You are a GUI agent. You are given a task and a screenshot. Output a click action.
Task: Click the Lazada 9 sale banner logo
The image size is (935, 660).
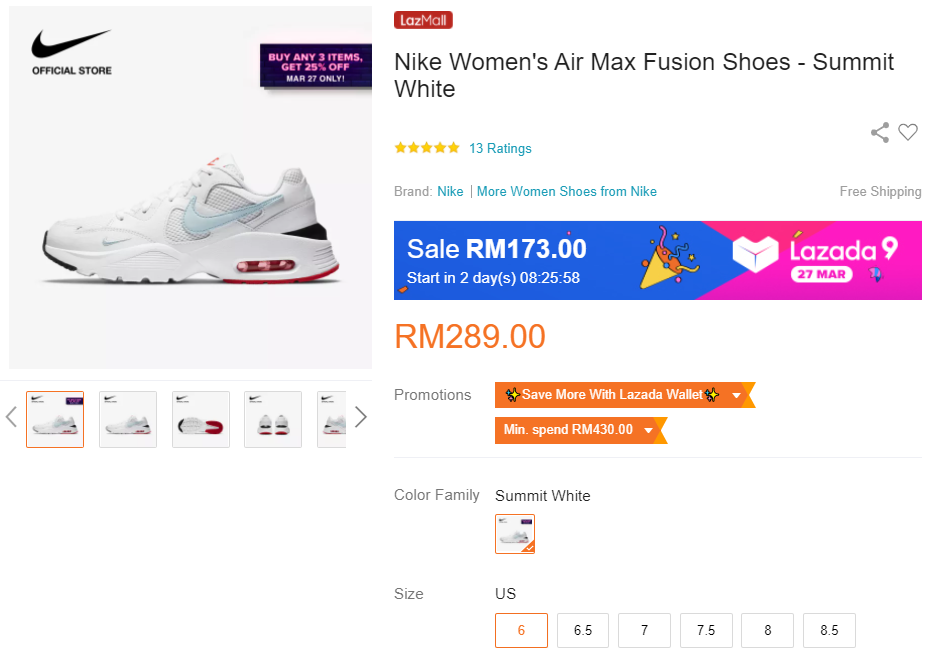click(814, 260)
